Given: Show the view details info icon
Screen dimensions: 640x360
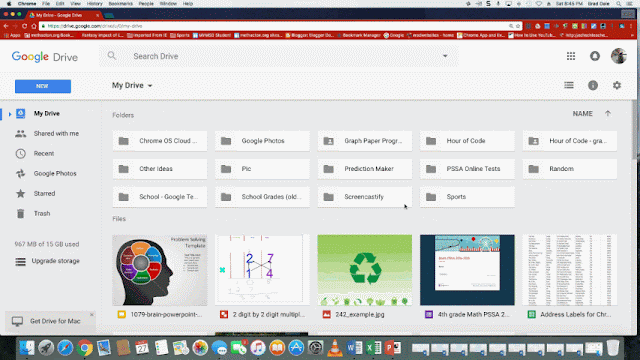Looking at the screenshot, I should click(x=593, y=85).
